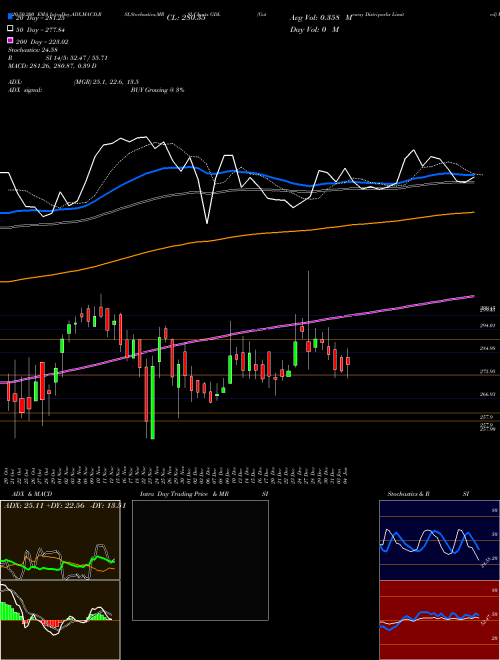
Task: Click the 'CL: 280.35' closing price text
Action: click(x=186, y=18)
